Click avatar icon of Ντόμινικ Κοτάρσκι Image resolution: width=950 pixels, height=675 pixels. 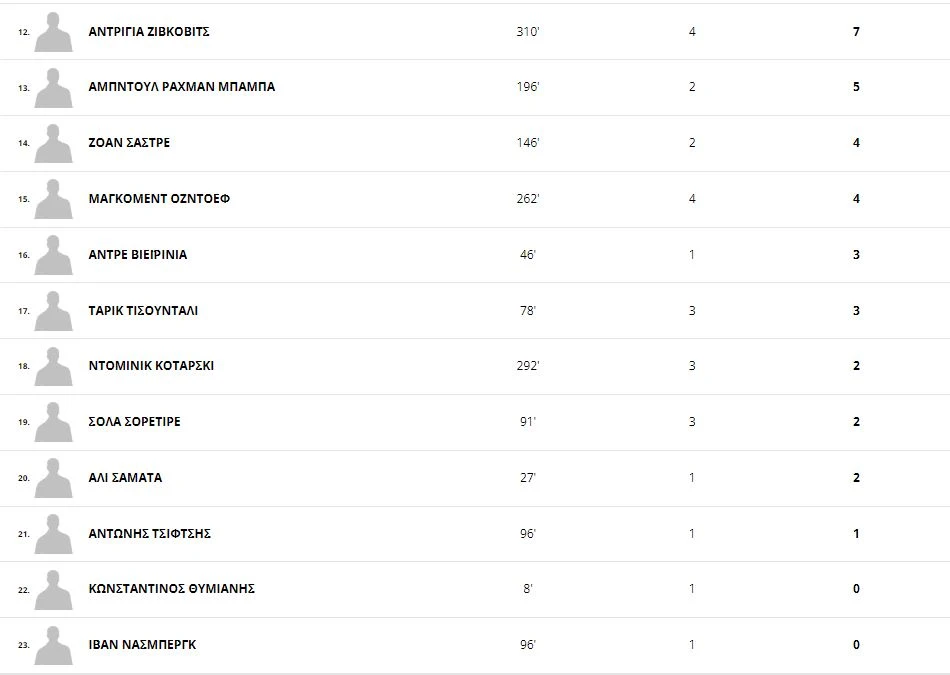click(53, 366)
